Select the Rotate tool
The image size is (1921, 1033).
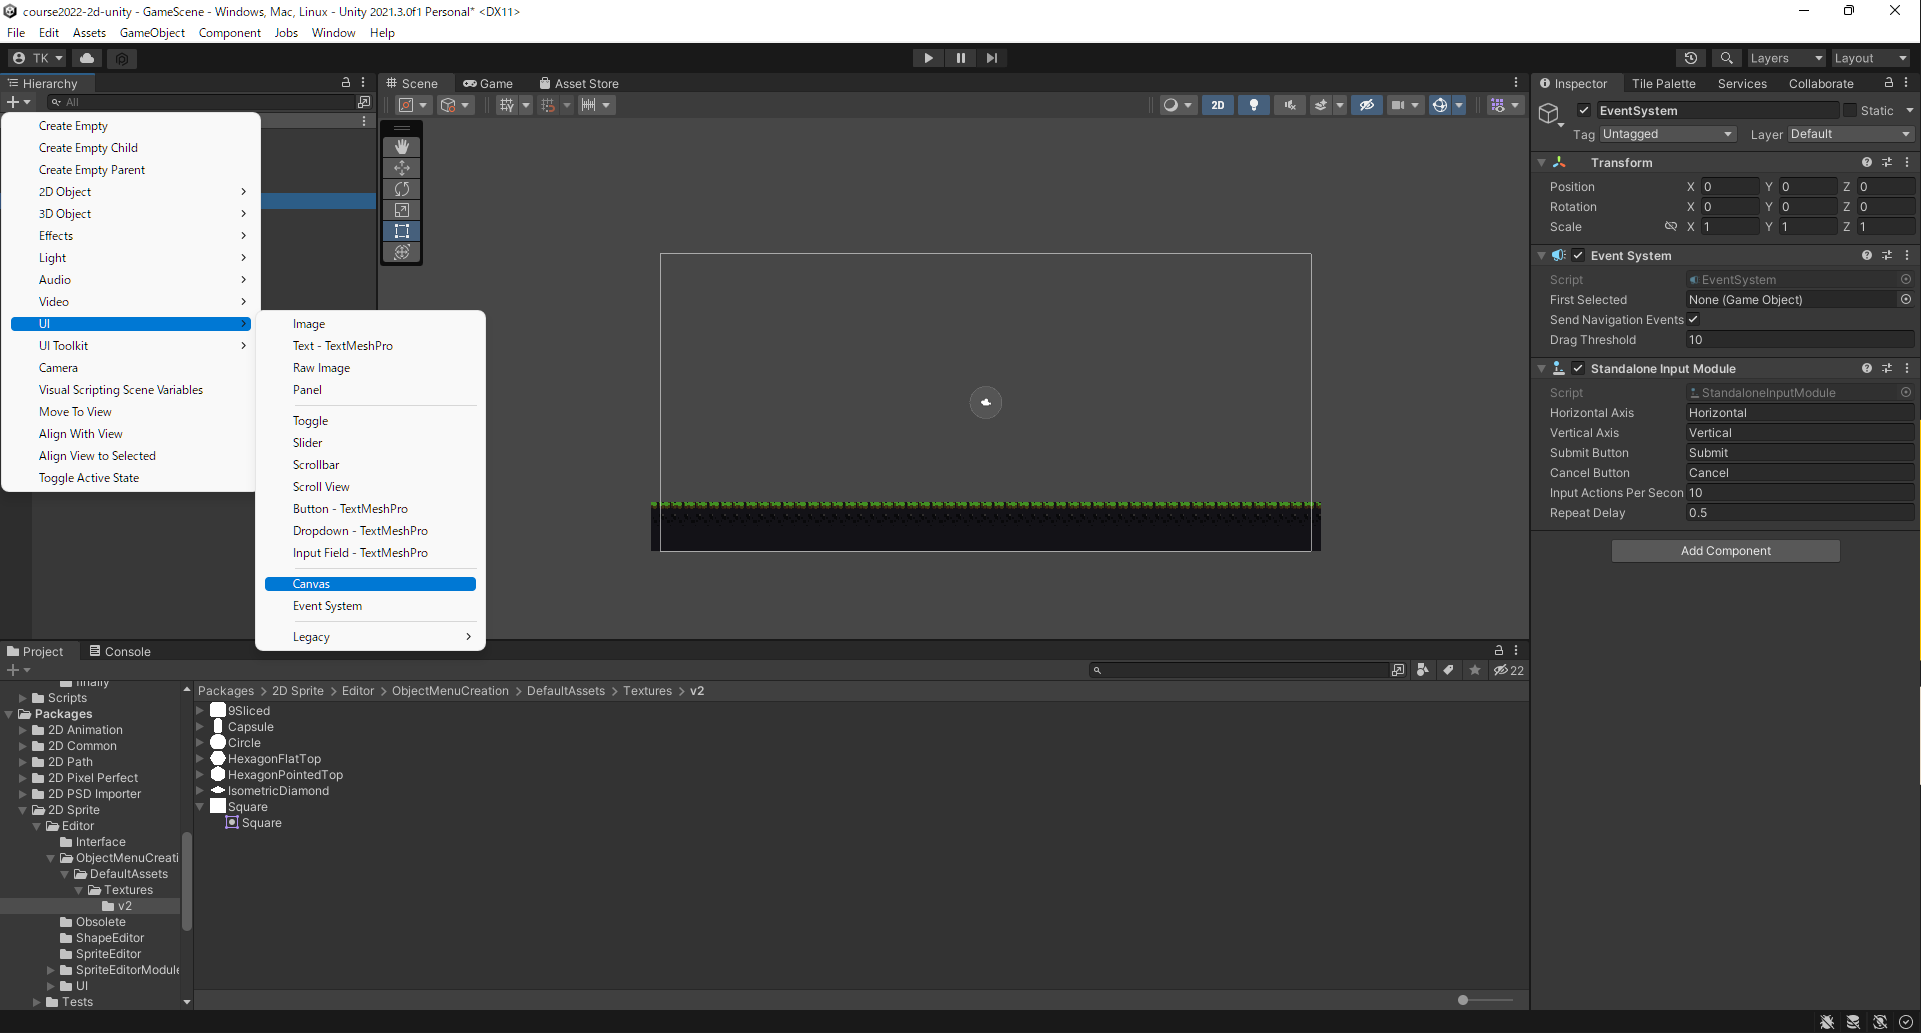(x=402, y=189)
